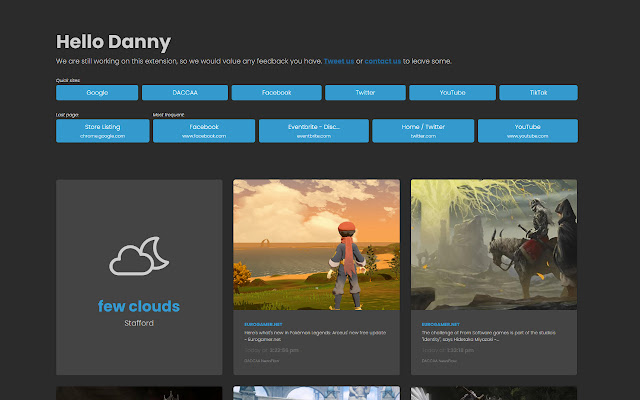Screen dimensions: 640x400
Task: Click EUROGAMER.NET source on the From Software card
Action: click(x=441, y=324)
